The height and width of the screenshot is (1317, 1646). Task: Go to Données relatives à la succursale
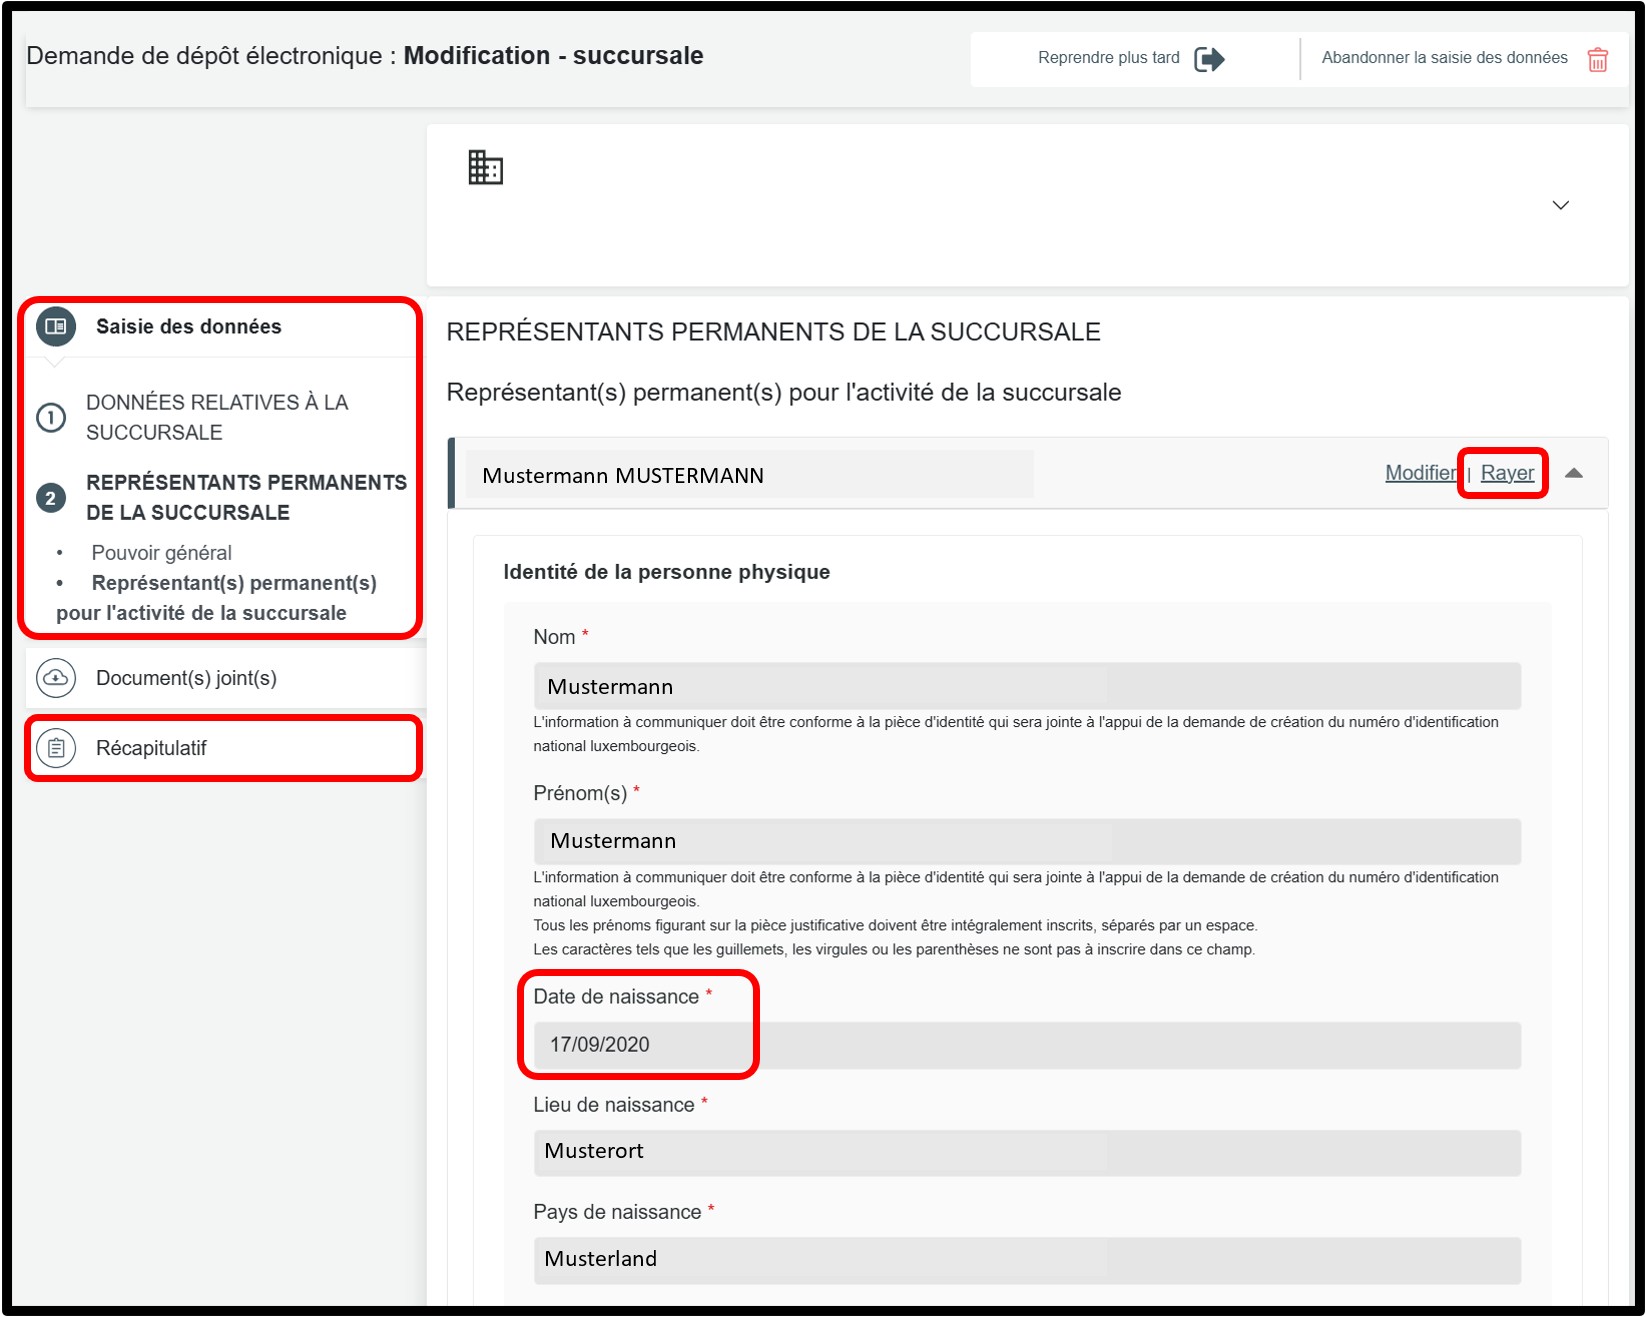216,417
